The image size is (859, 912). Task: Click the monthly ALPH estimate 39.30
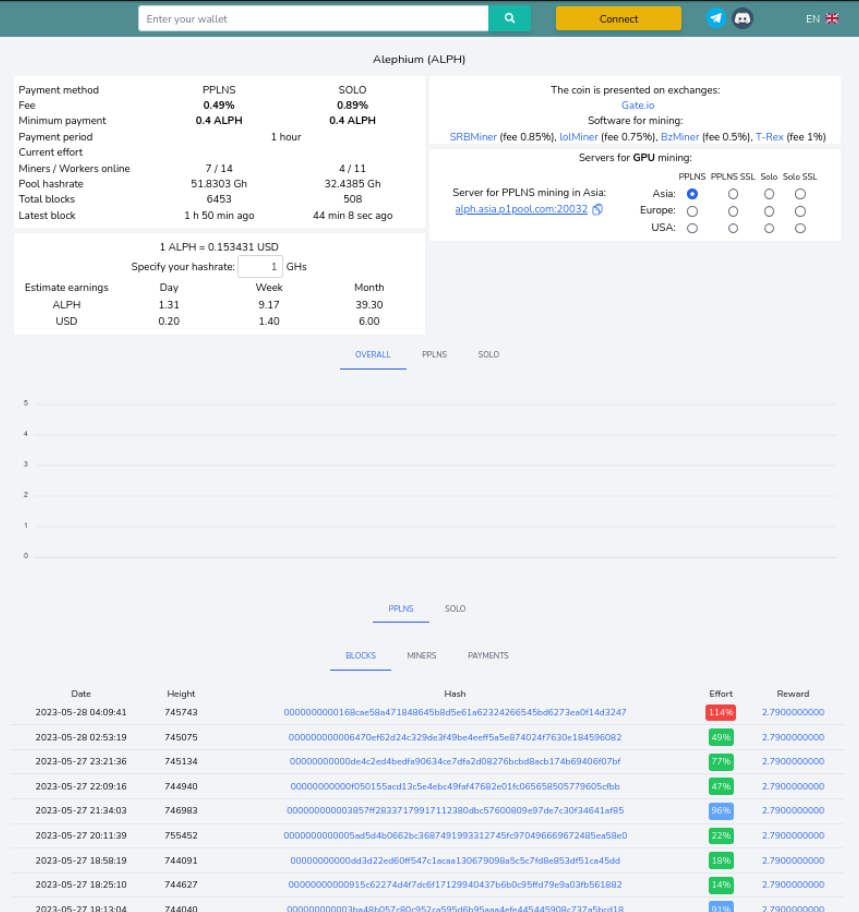click(369, 305)
